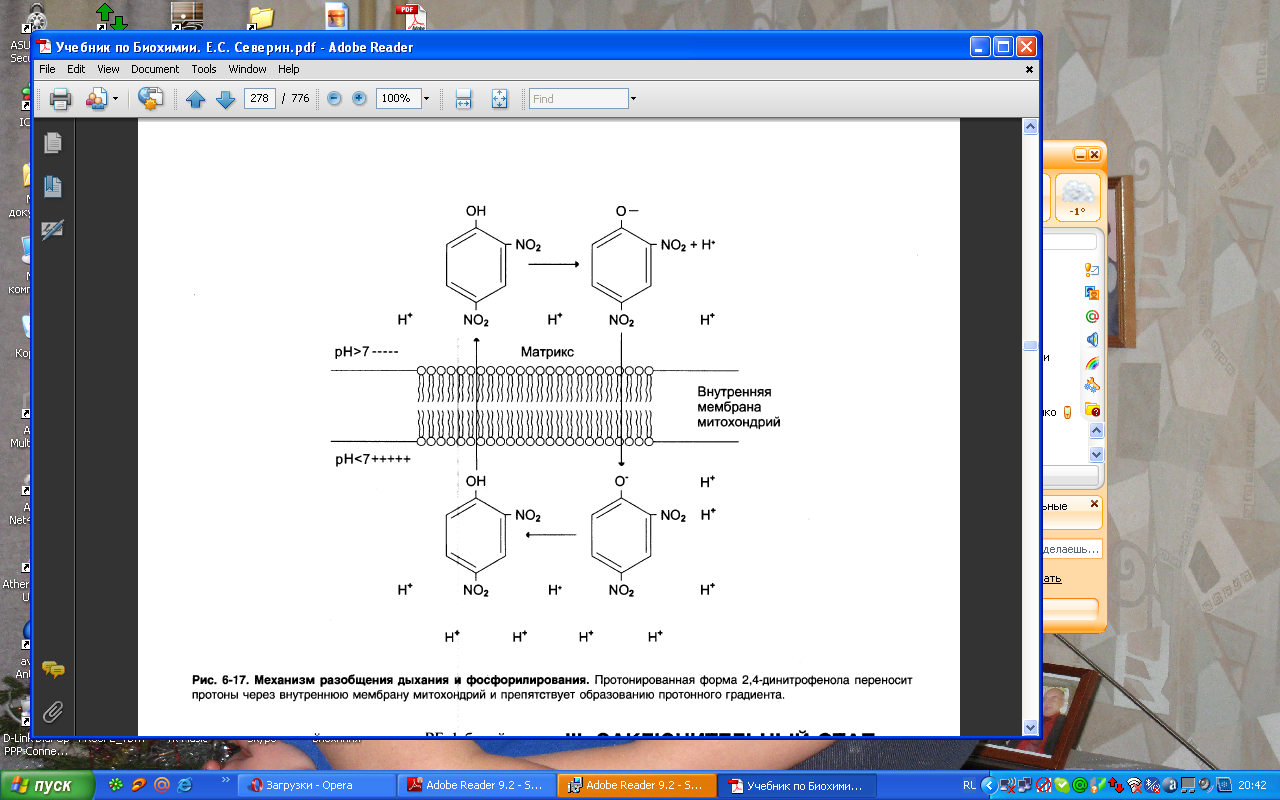Show the Bookmarks panel

[x=53, y=186]
